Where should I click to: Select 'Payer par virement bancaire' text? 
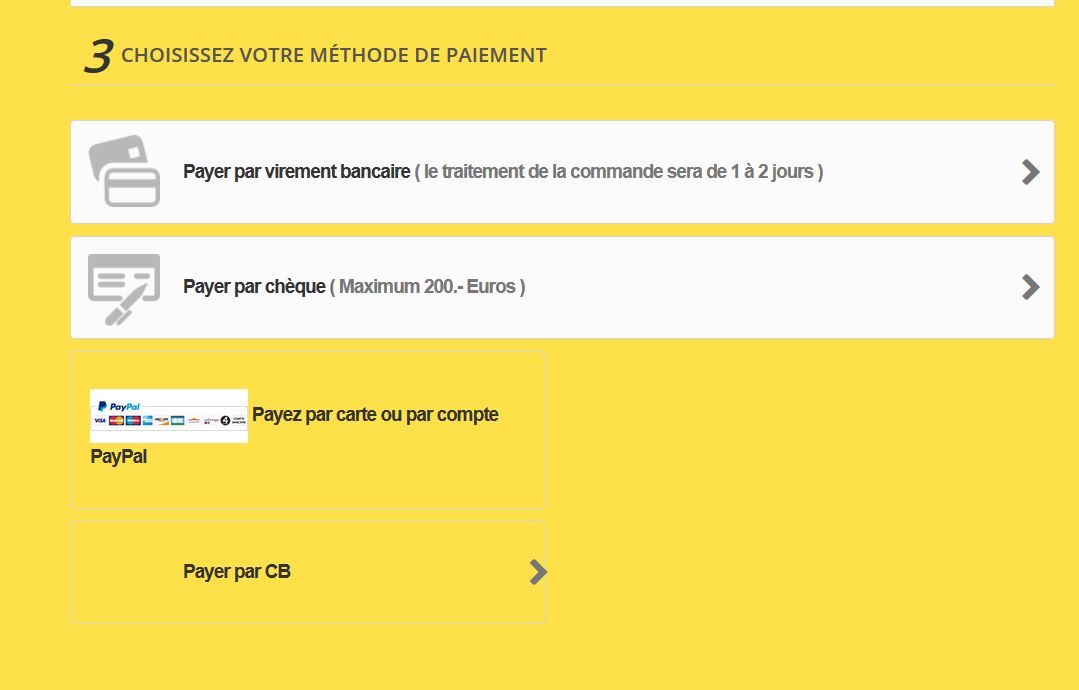coord(297,171)
